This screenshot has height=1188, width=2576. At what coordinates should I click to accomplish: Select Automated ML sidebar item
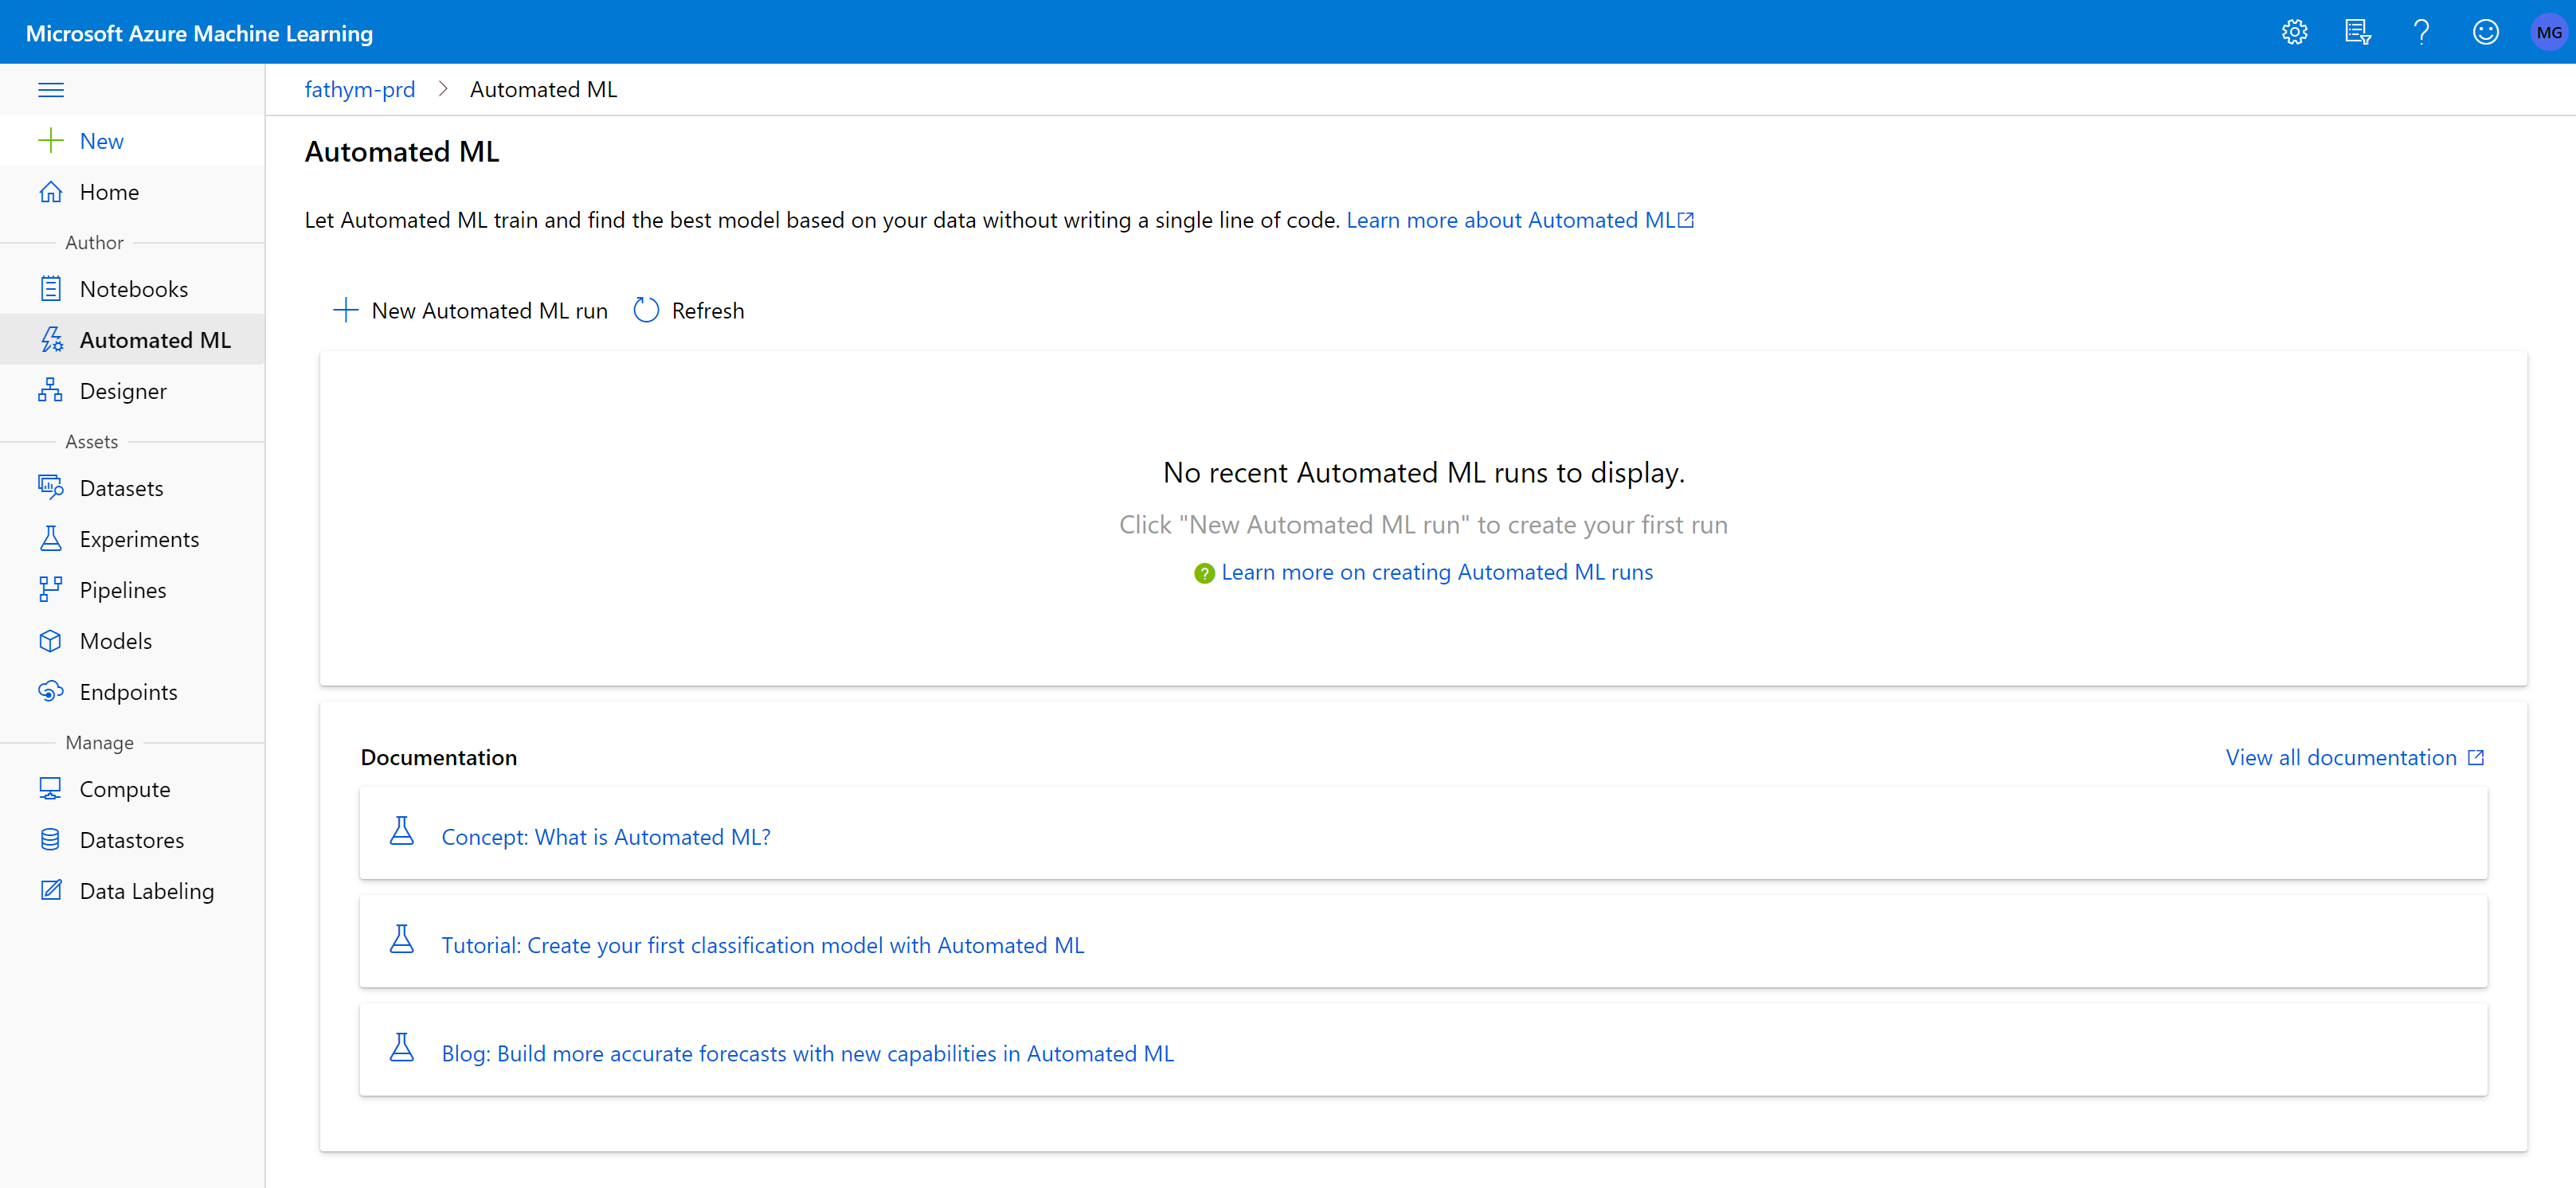tap(133, 340)
